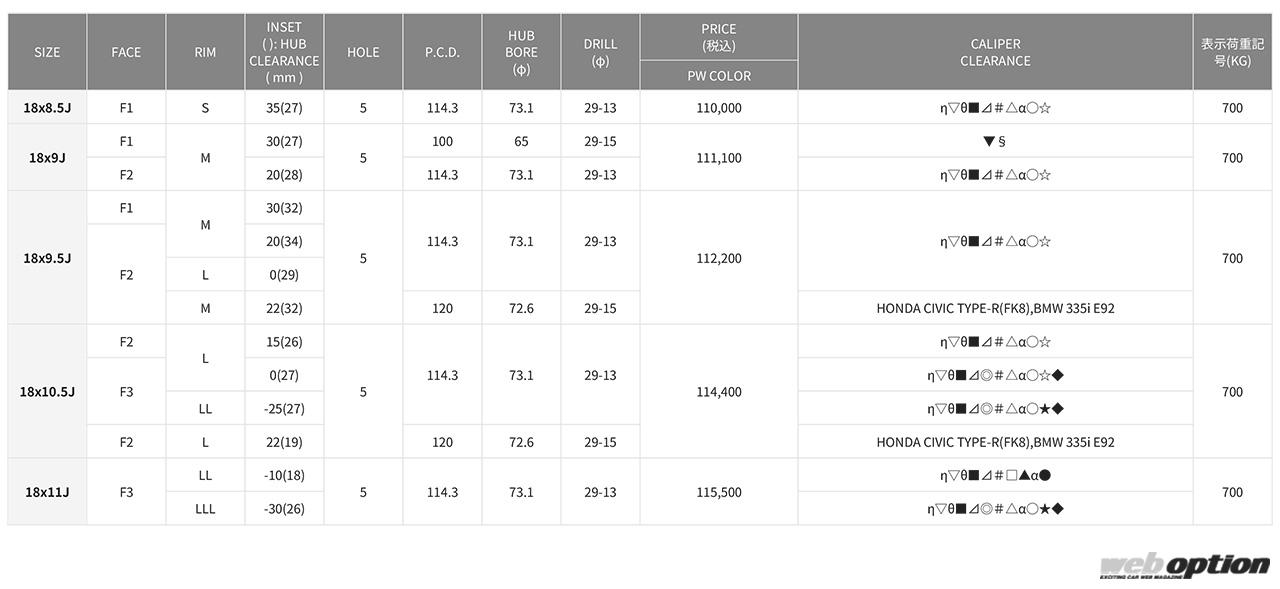Select the 115,500 price cell

point(718,492)
